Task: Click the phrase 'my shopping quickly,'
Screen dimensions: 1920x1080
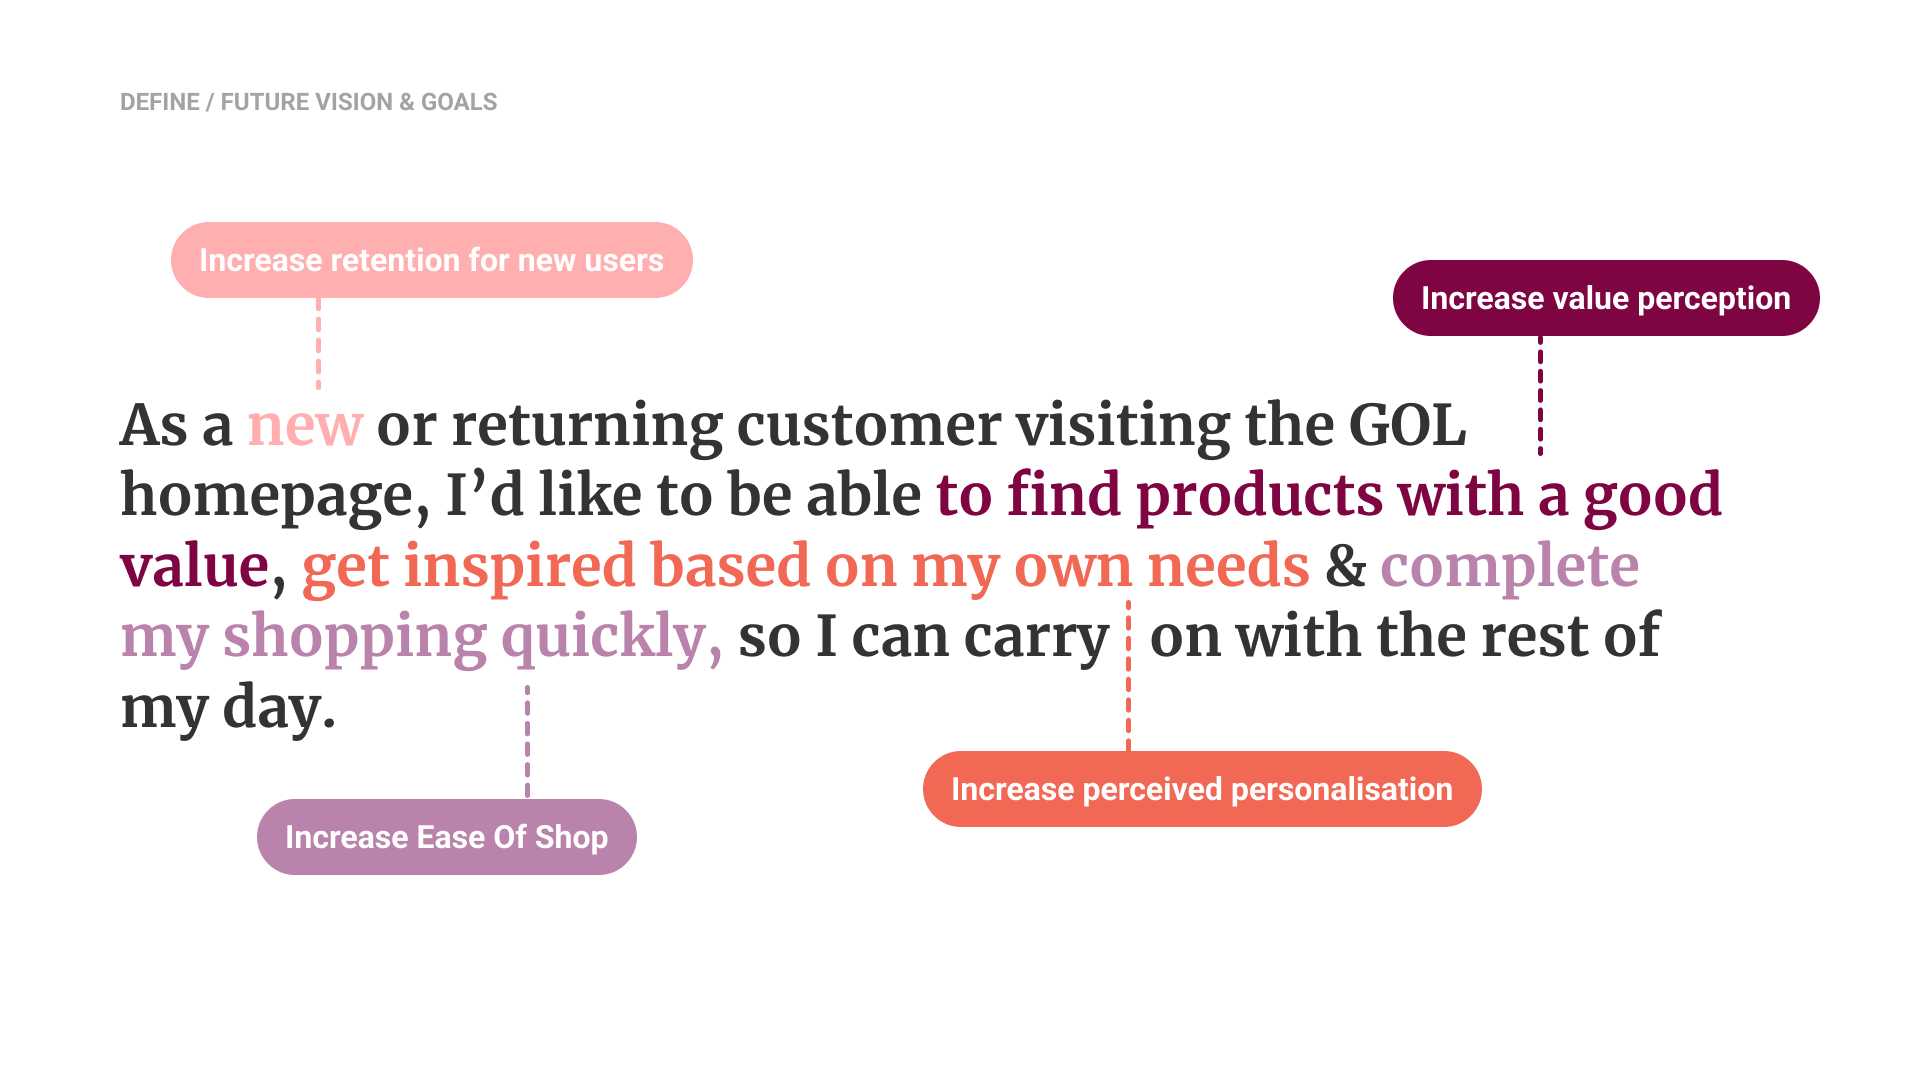Action: coord(421,637)
